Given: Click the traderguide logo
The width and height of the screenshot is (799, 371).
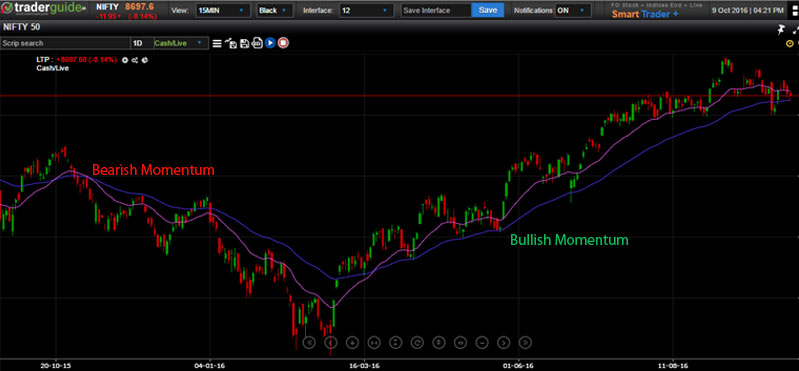Looking at the screenshot, I should (x=44, y=9).
